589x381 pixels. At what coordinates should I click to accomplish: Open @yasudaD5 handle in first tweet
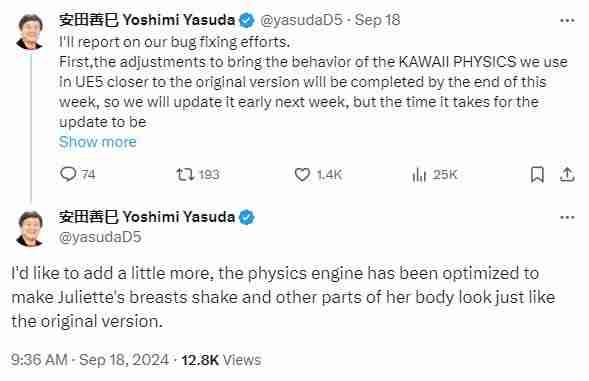[302, 20]
